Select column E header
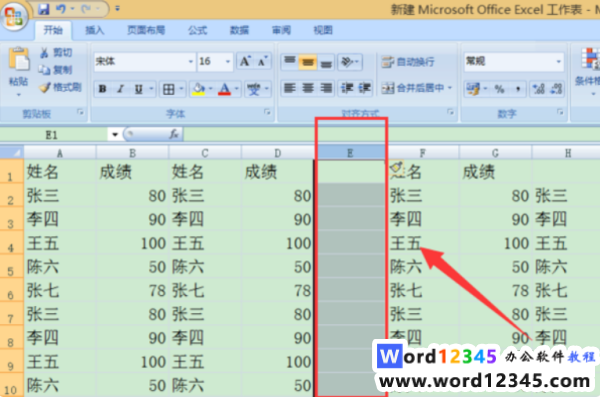Screen dimensions: 600x397 (350, 153)
